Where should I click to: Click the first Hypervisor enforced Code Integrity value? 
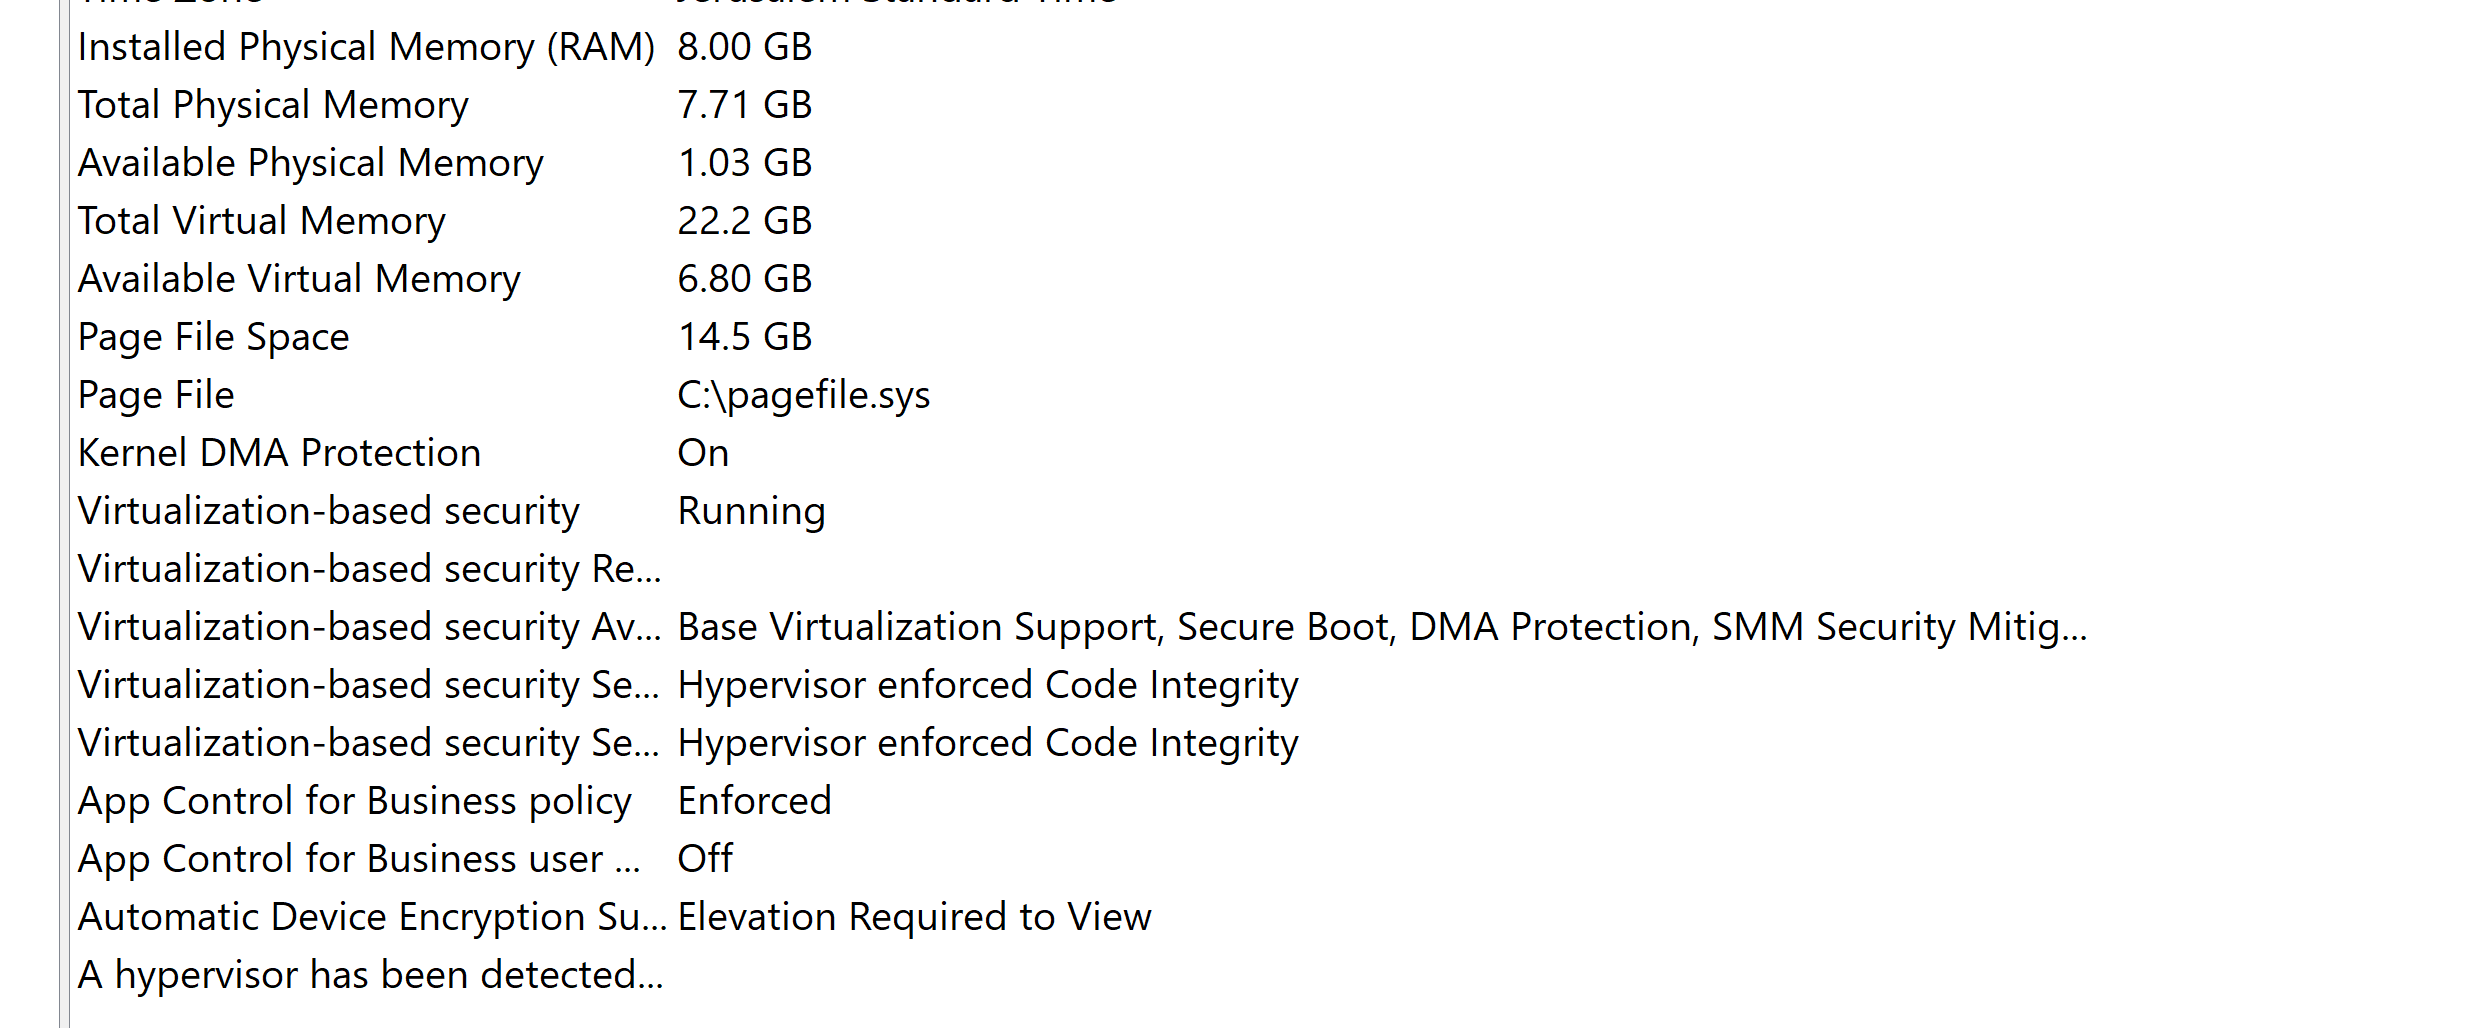pyautogui.click(x=987, y=685)
